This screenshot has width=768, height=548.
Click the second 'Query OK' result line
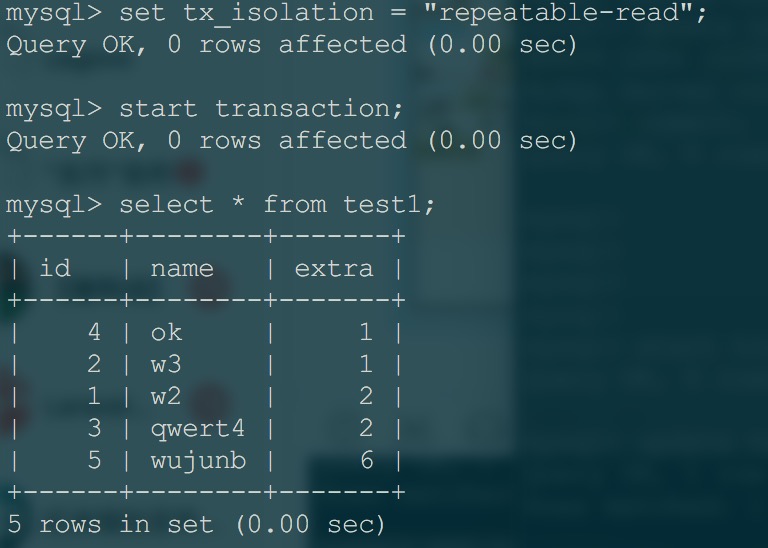coord(292,141)
